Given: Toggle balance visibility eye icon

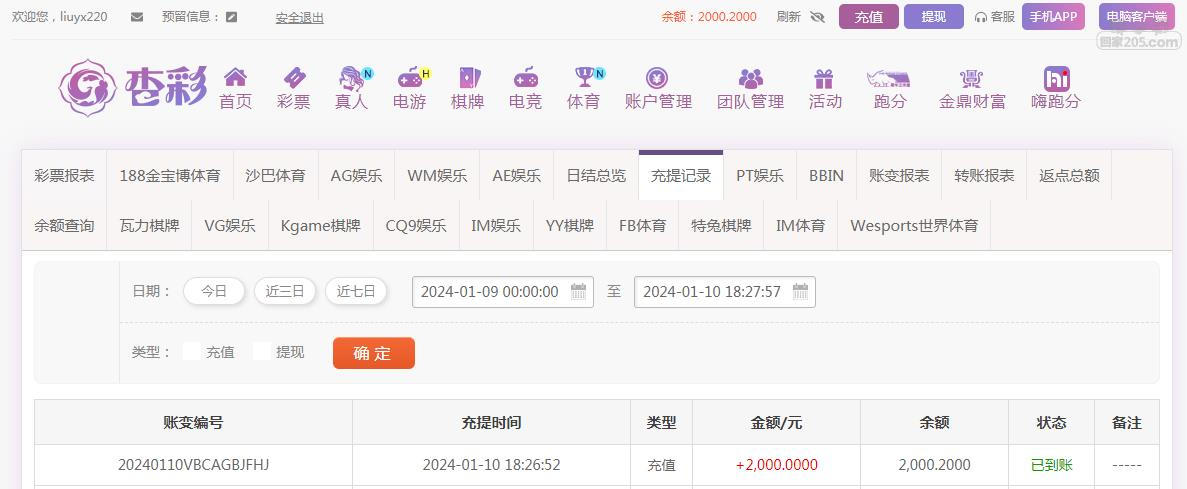Looking at the screenshot, I should click(817, 17).
